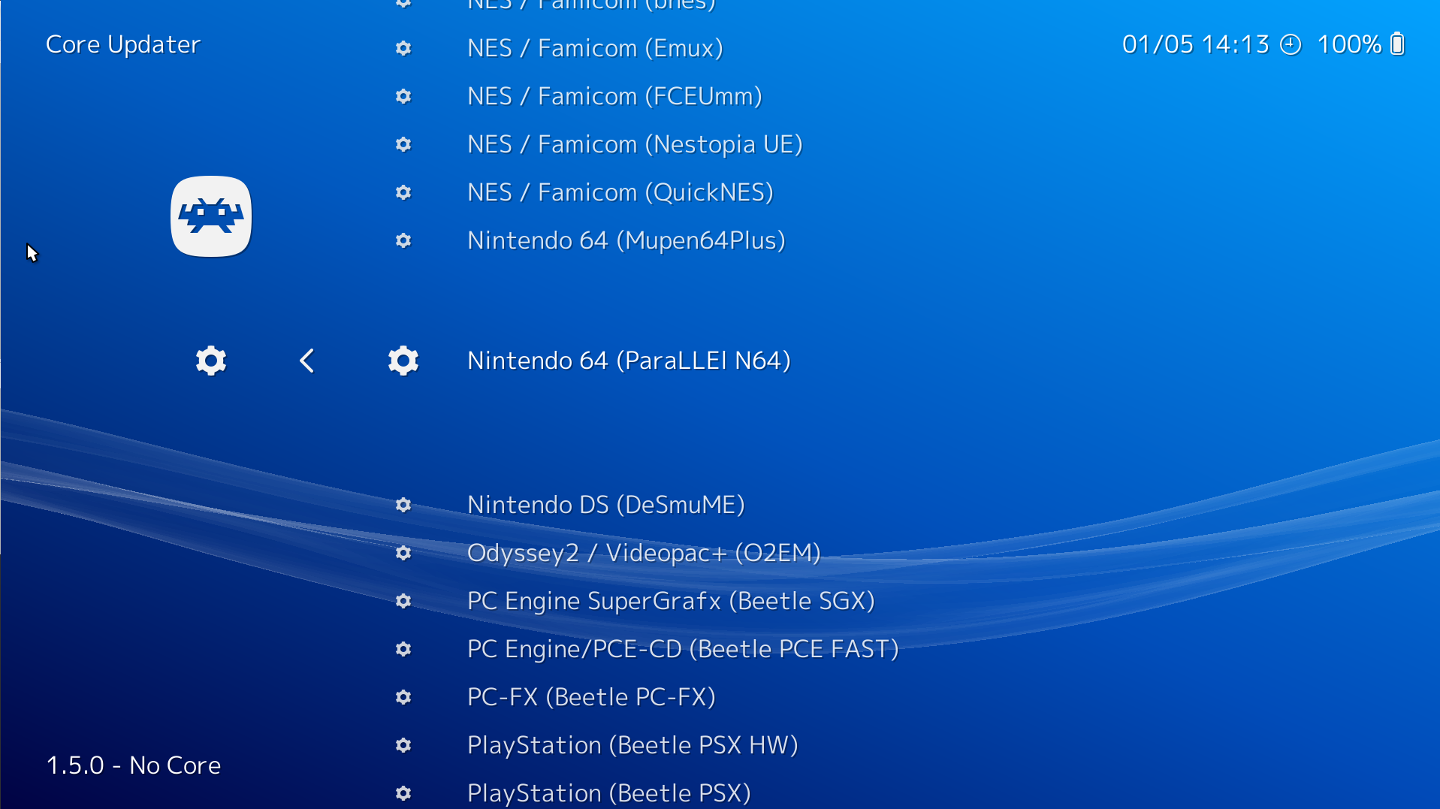
Task: Download PC Engine/PCE-CD (Beetle PCE FAST)
Action: click(682, 649)
